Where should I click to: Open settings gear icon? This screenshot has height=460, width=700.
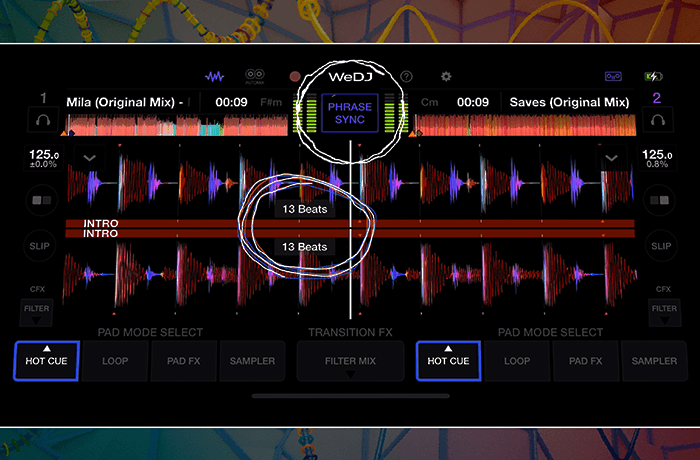click(446, 77)
